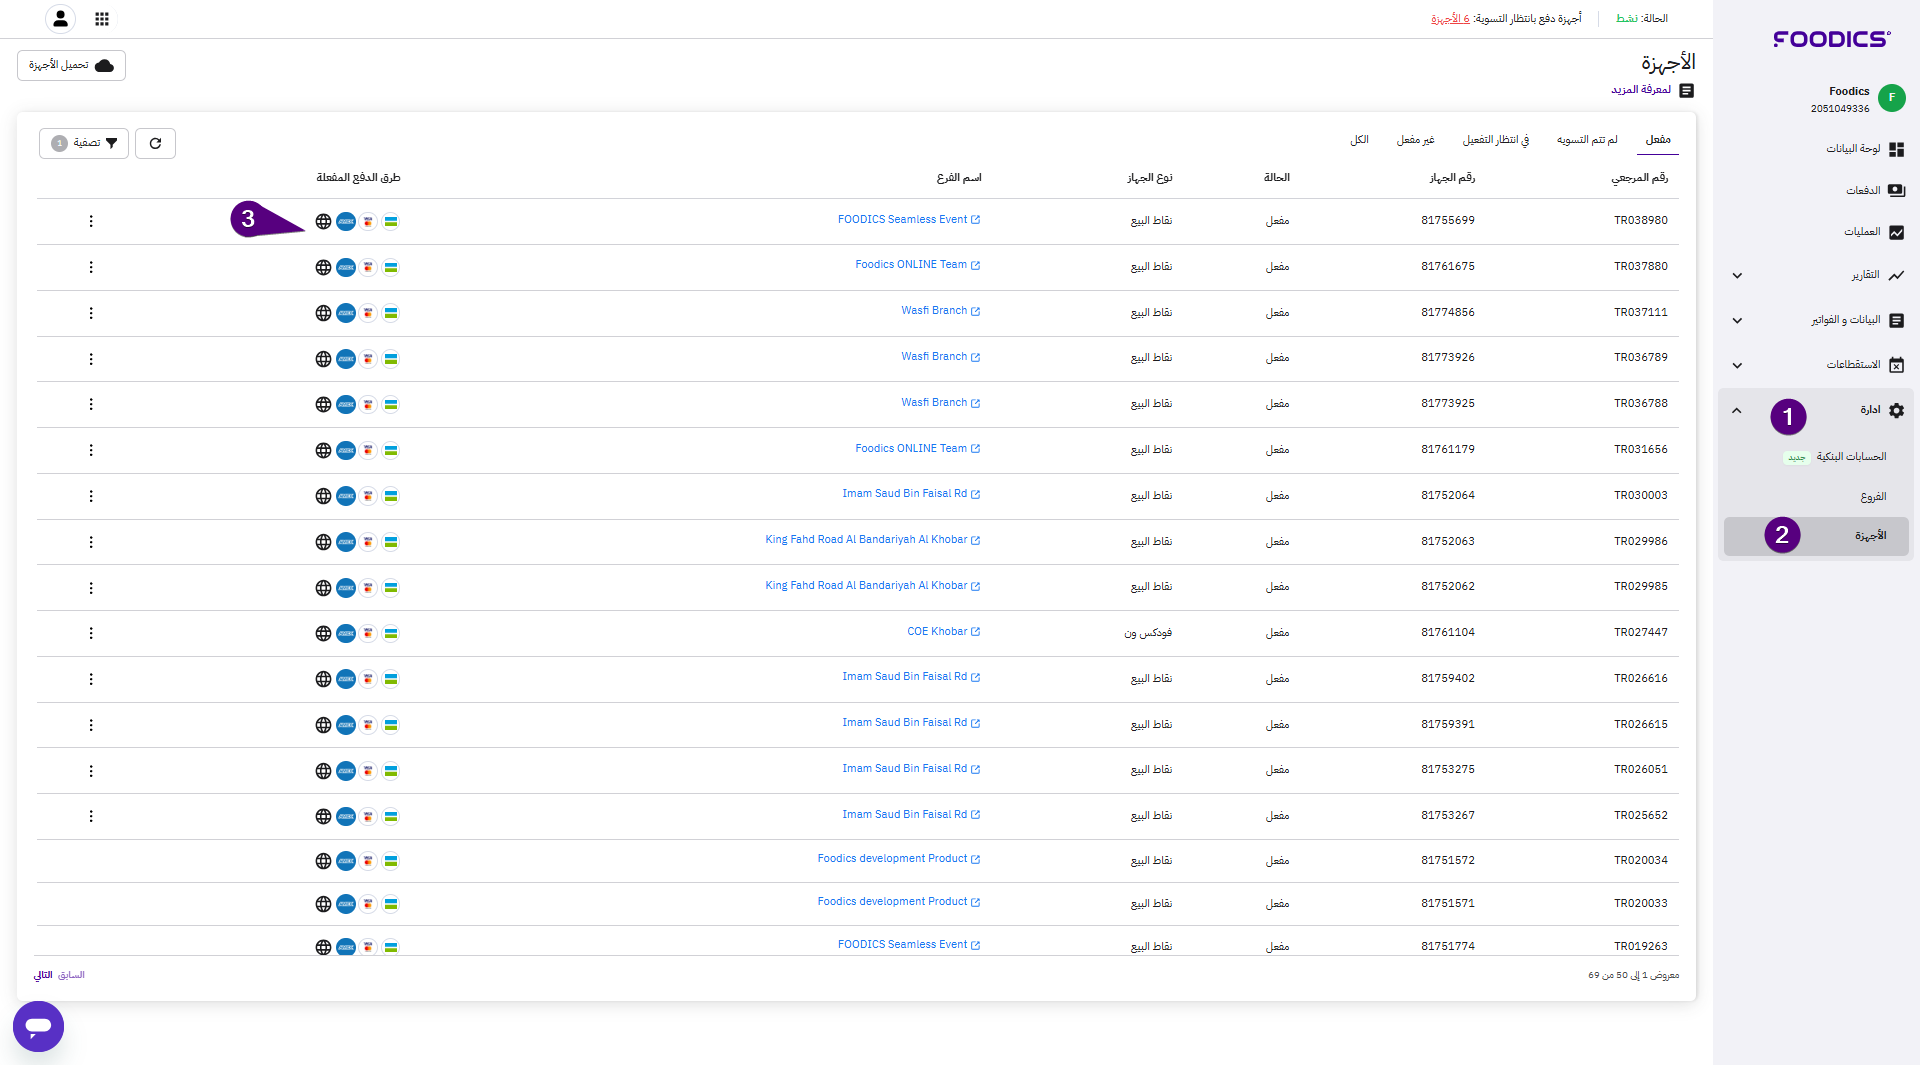This screenshot has width=1920, height=1065.
Task: Open the تصفية filter button
Action: coord(84,143)
